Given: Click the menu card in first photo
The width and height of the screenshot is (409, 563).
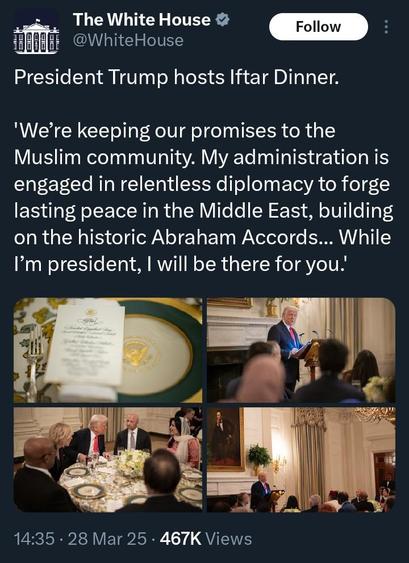Looking at the screenshot, I should click(x=85, y=343).
